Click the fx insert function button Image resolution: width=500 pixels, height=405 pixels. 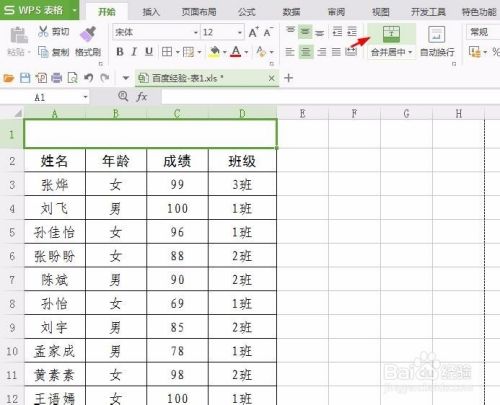(x=142, y=97)
